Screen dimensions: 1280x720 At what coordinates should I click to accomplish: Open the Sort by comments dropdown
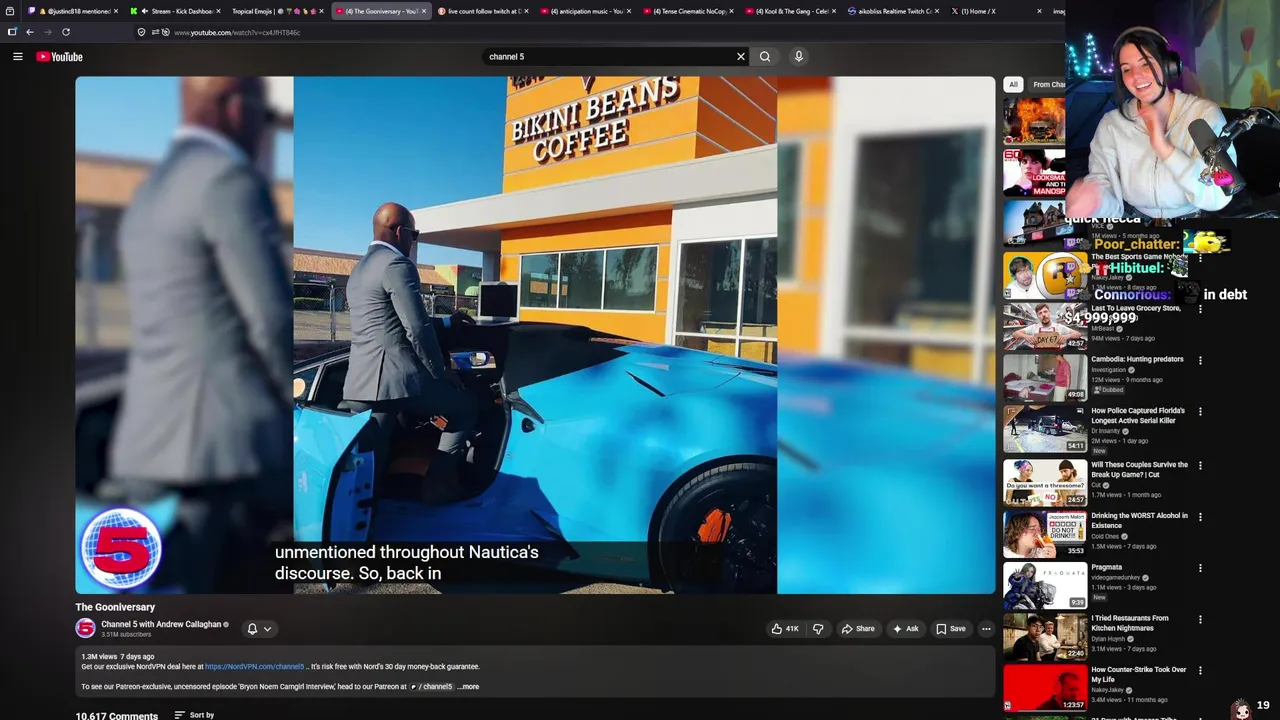coord(194,715)
